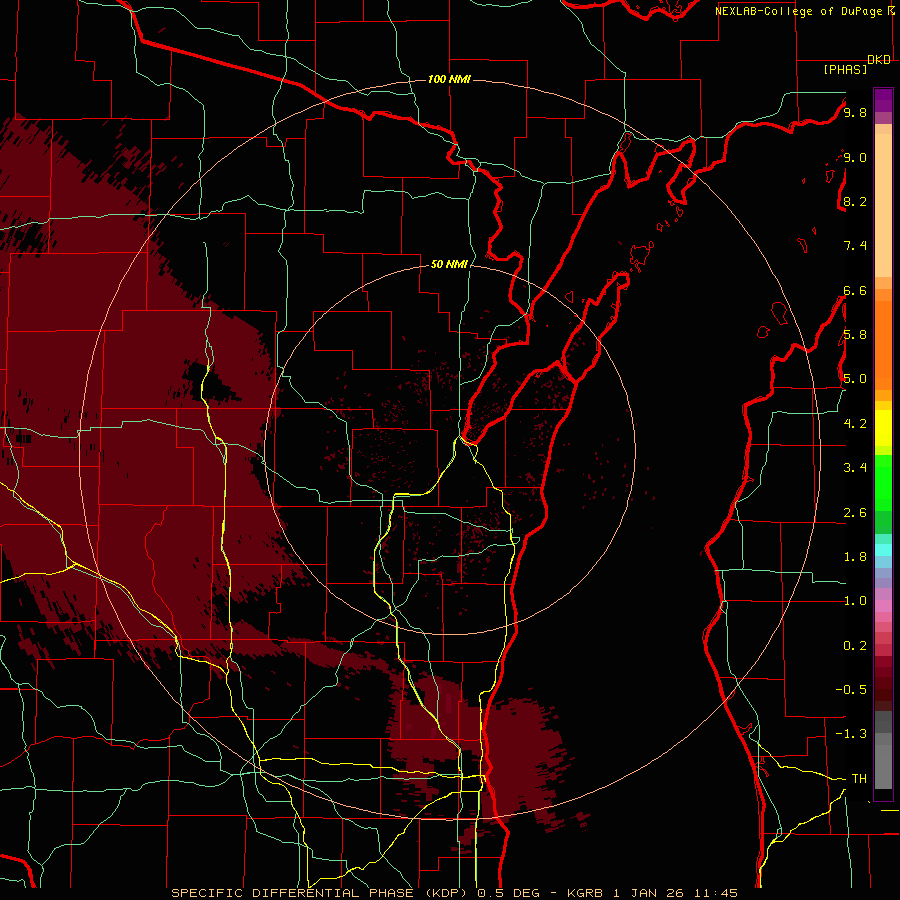The height and width of the screenshot is (900, 900).
Task: Click the 6.6 legend value
Action: point(855,290)
